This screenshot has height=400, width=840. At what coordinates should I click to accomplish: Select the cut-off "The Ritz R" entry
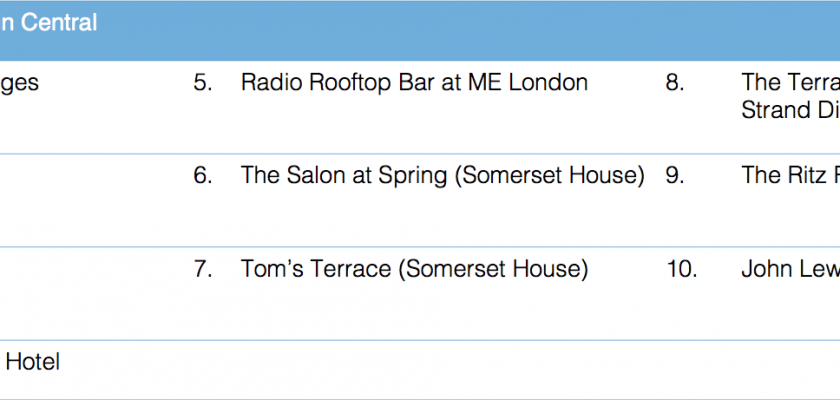790,176
